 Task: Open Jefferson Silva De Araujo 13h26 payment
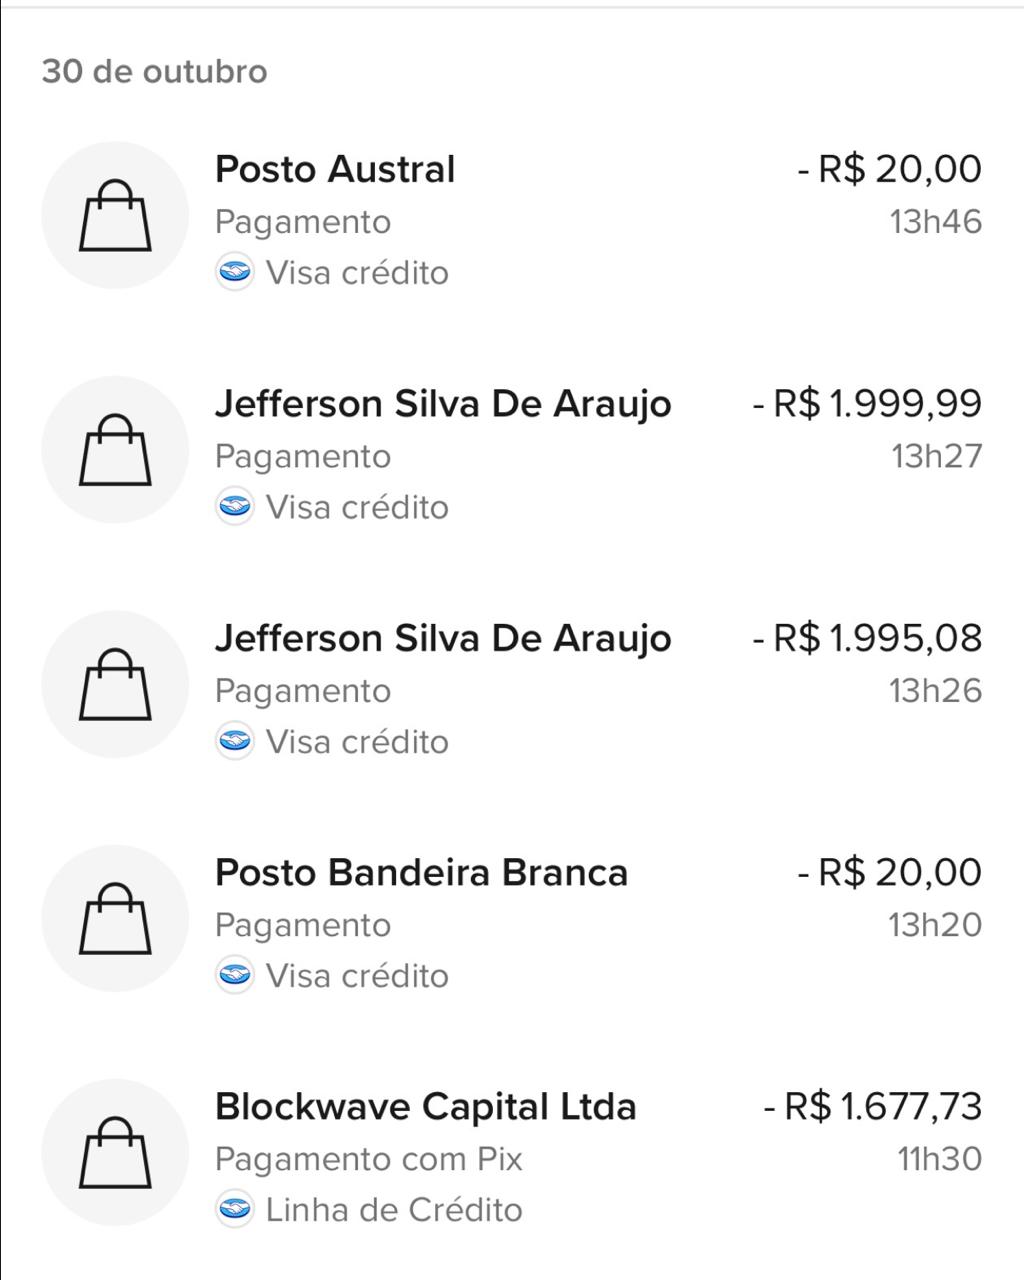pos(443,638)
